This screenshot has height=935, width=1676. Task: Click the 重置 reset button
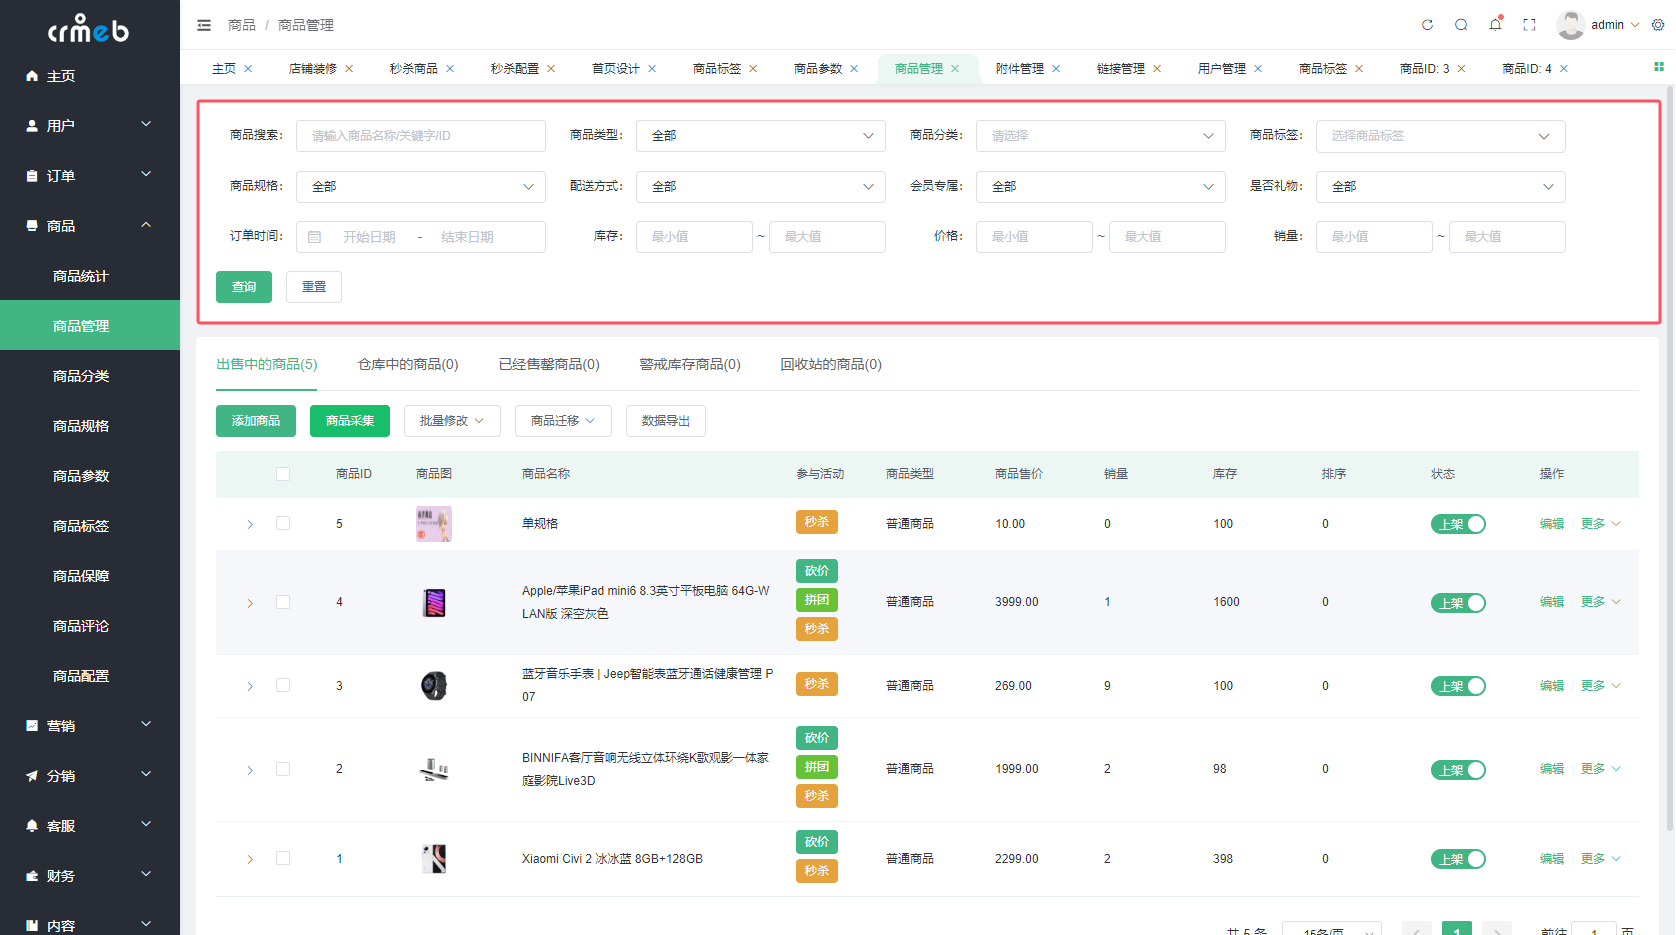coord(314,287)
